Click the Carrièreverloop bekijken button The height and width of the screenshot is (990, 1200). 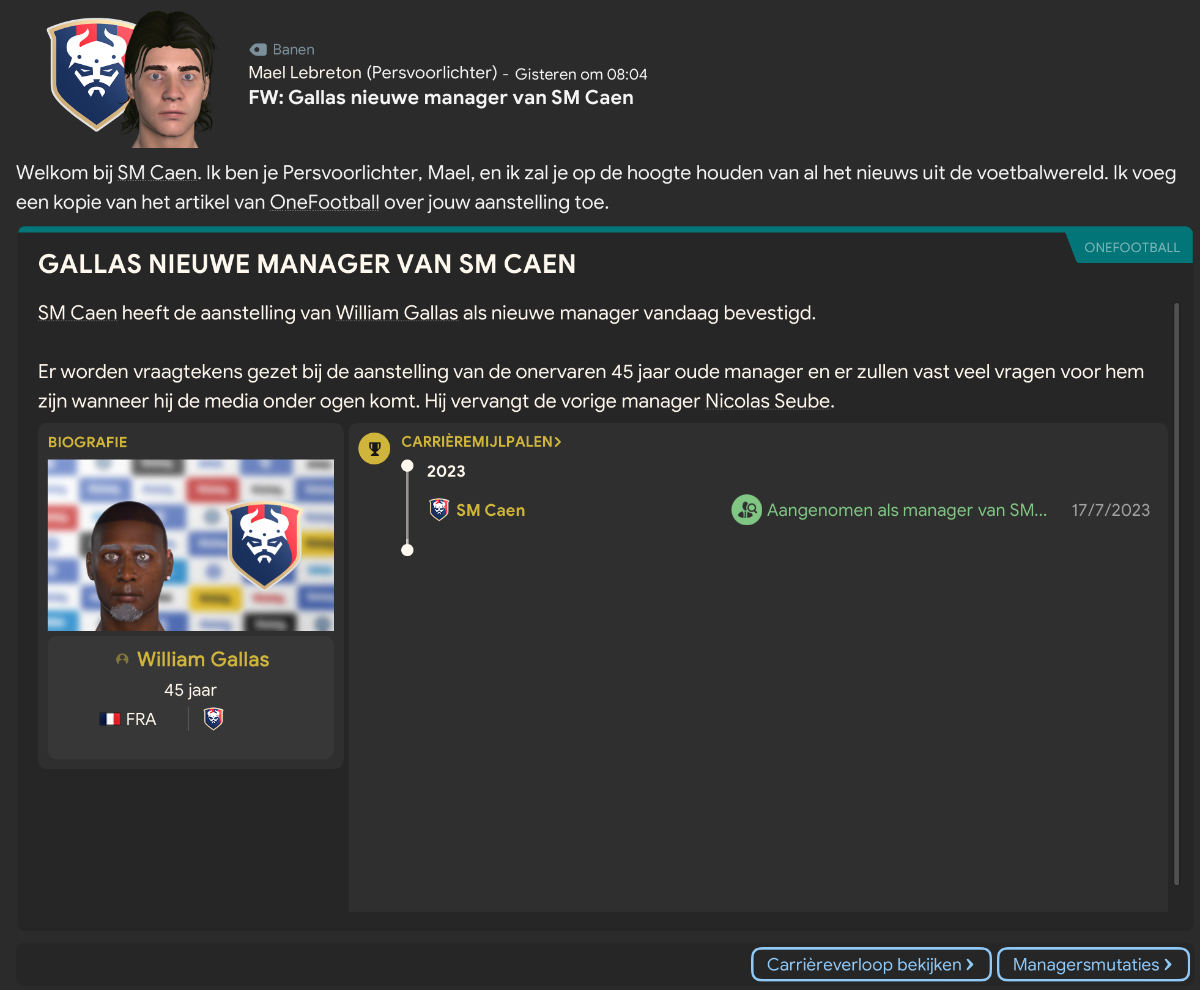[x=871, y=965]
